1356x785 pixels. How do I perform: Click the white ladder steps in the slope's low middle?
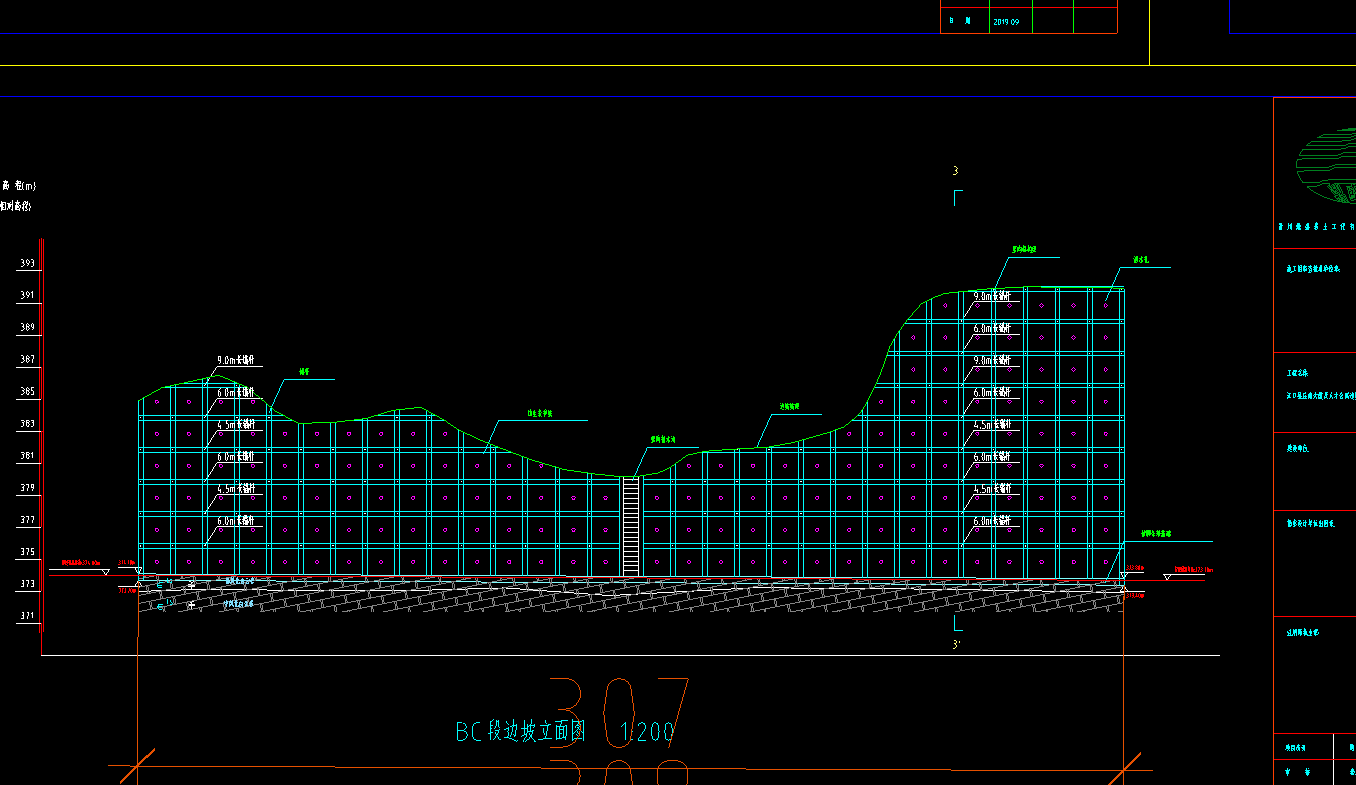click(631, 526)
